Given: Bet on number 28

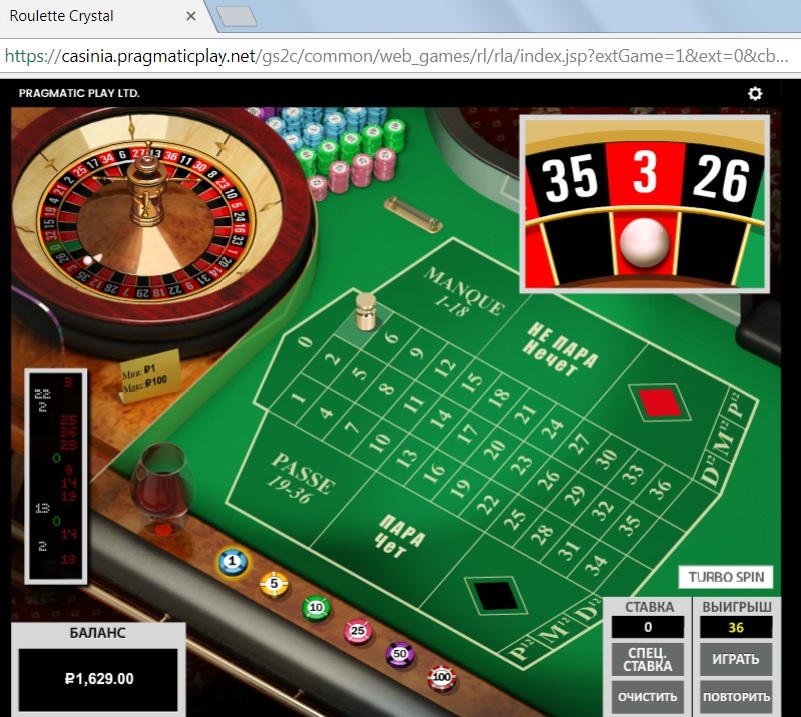Looking at the screenshot, I should (542, 534).
